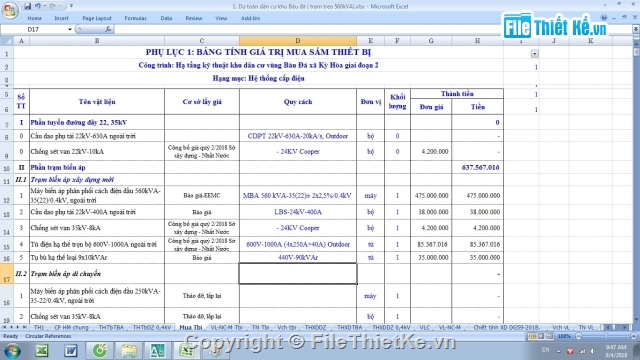Image resolution: width=640 pixels, height=360 pixels.
Task: Open Excel from the taskbar first icon
Action: coord(42,351)
